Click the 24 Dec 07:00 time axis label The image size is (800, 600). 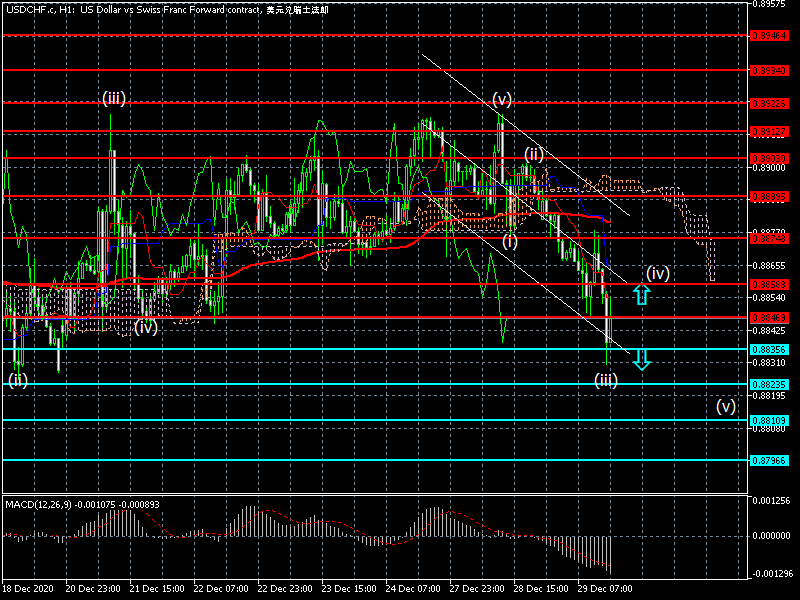[x=413, y=589]
